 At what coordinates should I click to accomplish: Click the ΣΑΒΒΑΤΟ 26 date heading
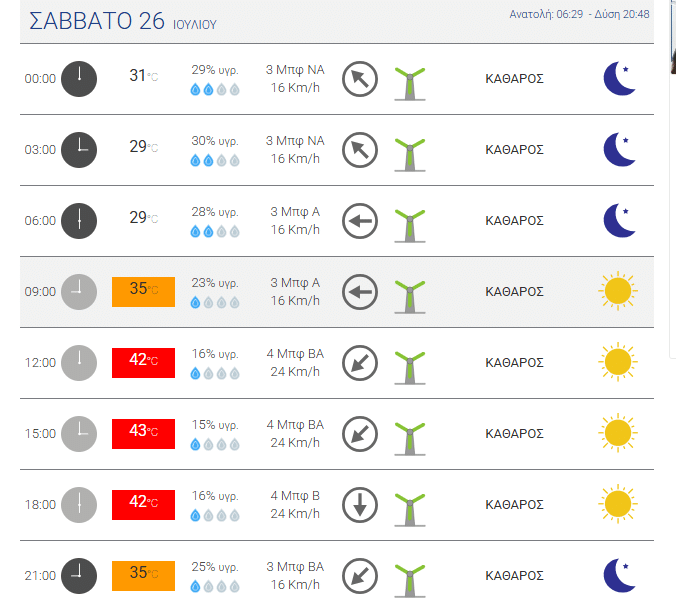[97, 21]
